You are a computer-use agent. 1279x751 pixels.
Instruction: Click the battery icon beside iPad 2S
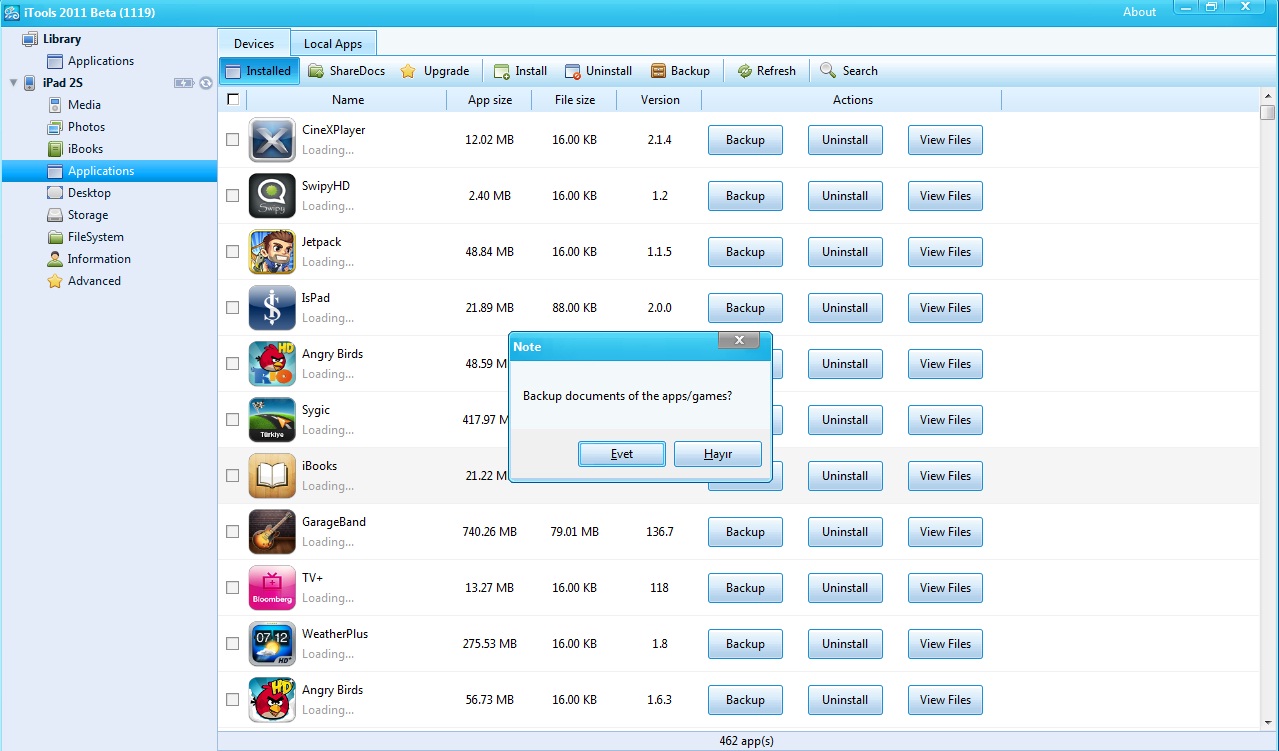184,83
